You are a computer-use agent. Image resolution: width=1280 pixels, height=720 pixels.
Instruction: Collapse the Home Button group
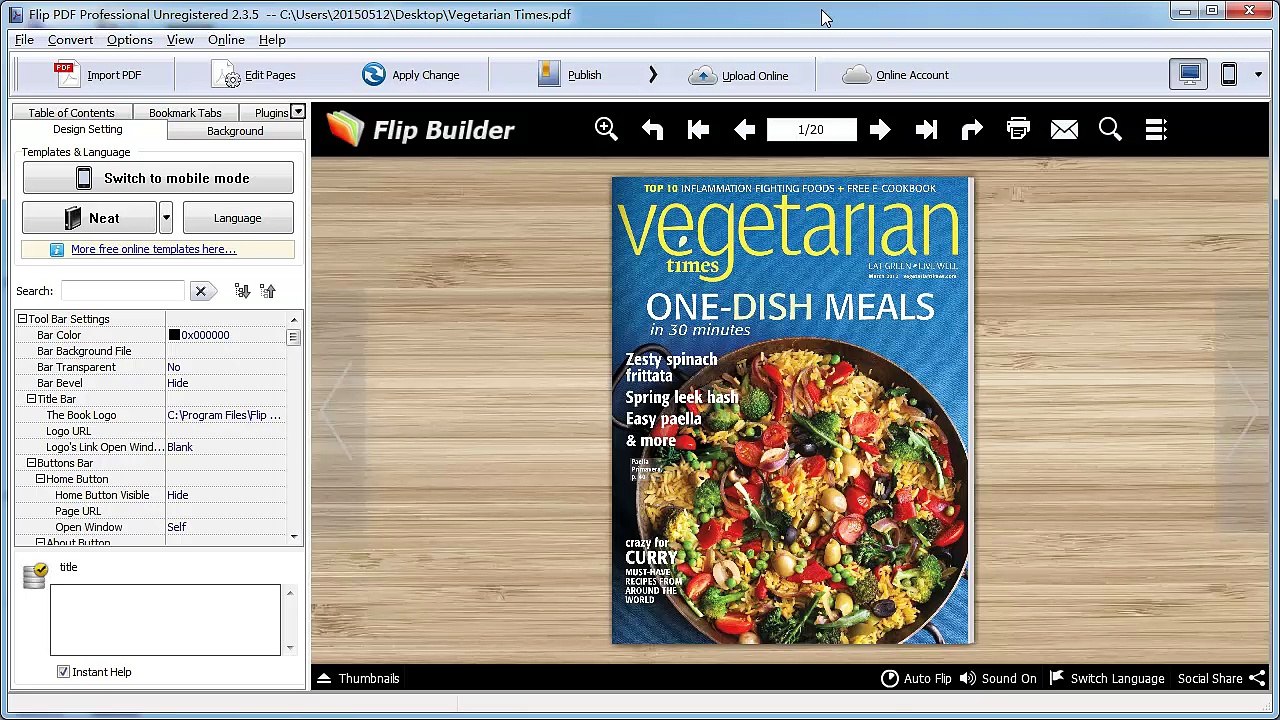[40, 479]
